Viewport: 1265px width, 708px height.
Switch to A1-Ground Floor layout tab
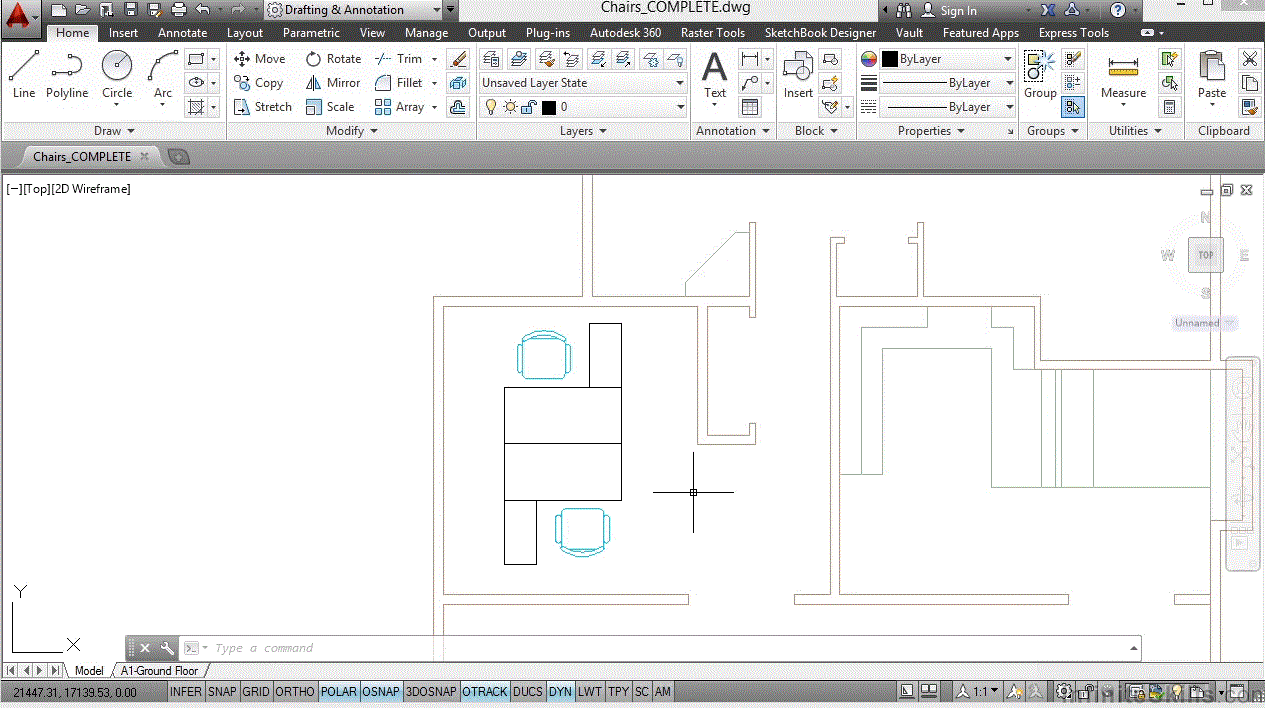click(160, 671)
